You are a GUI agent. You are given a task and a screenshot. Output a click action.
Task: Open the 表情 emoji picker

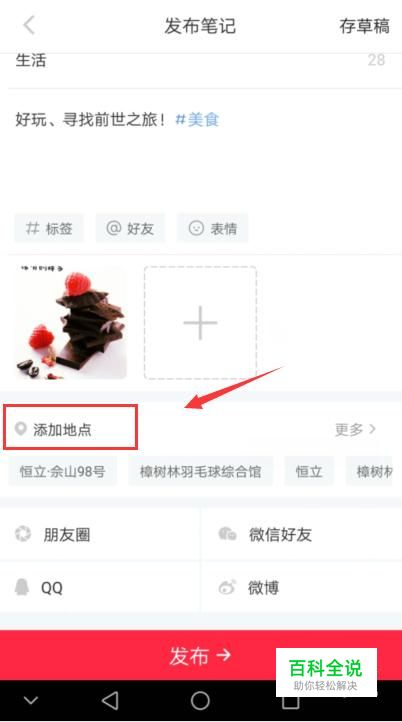213,228
